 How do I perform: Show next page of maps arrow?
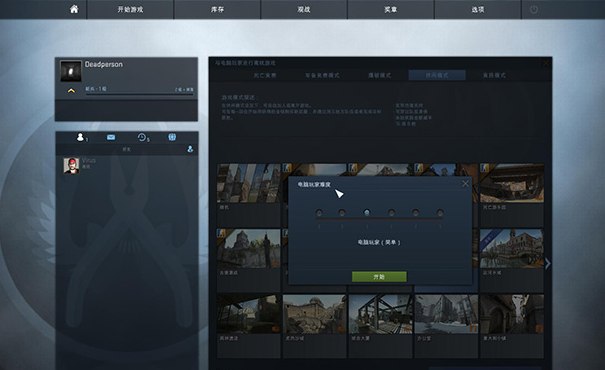(x=548, y=264)
